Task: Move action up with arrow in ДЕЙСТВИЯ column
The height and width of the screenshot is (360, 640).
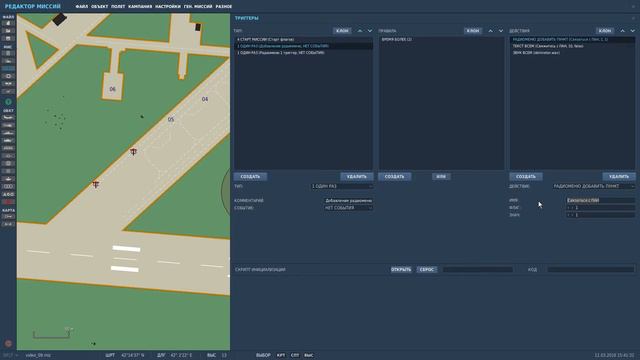Action: (x=622, y=31)
